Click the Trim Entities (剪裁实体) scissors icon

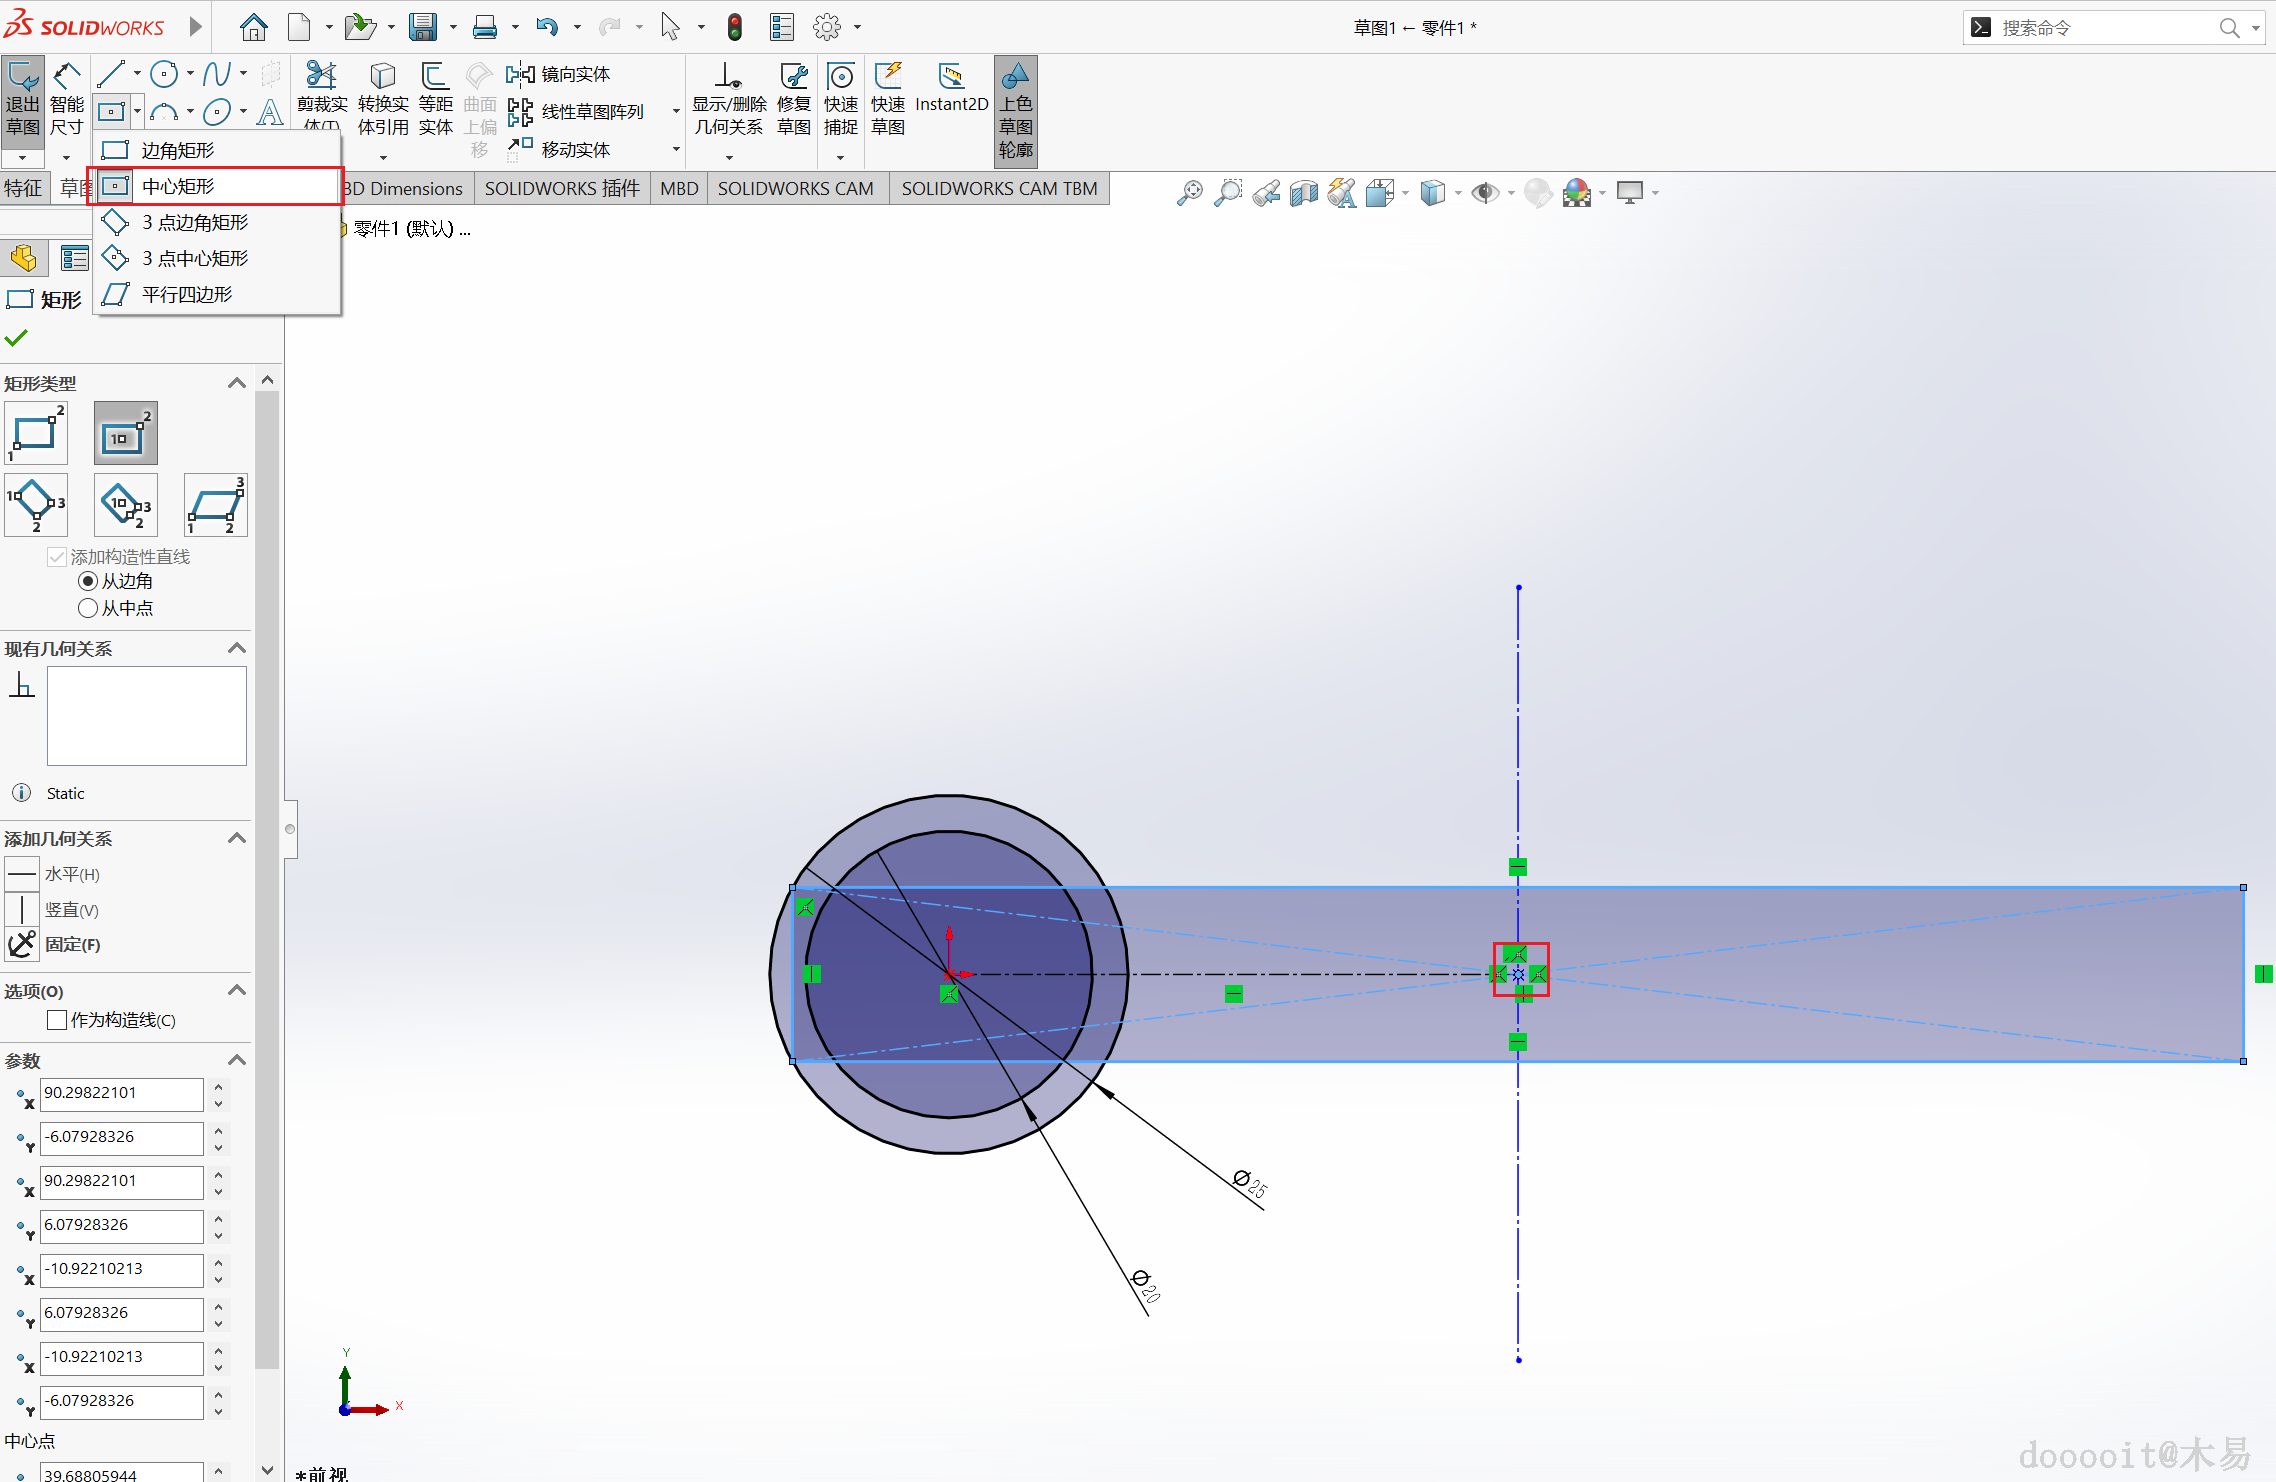point(321,76)
